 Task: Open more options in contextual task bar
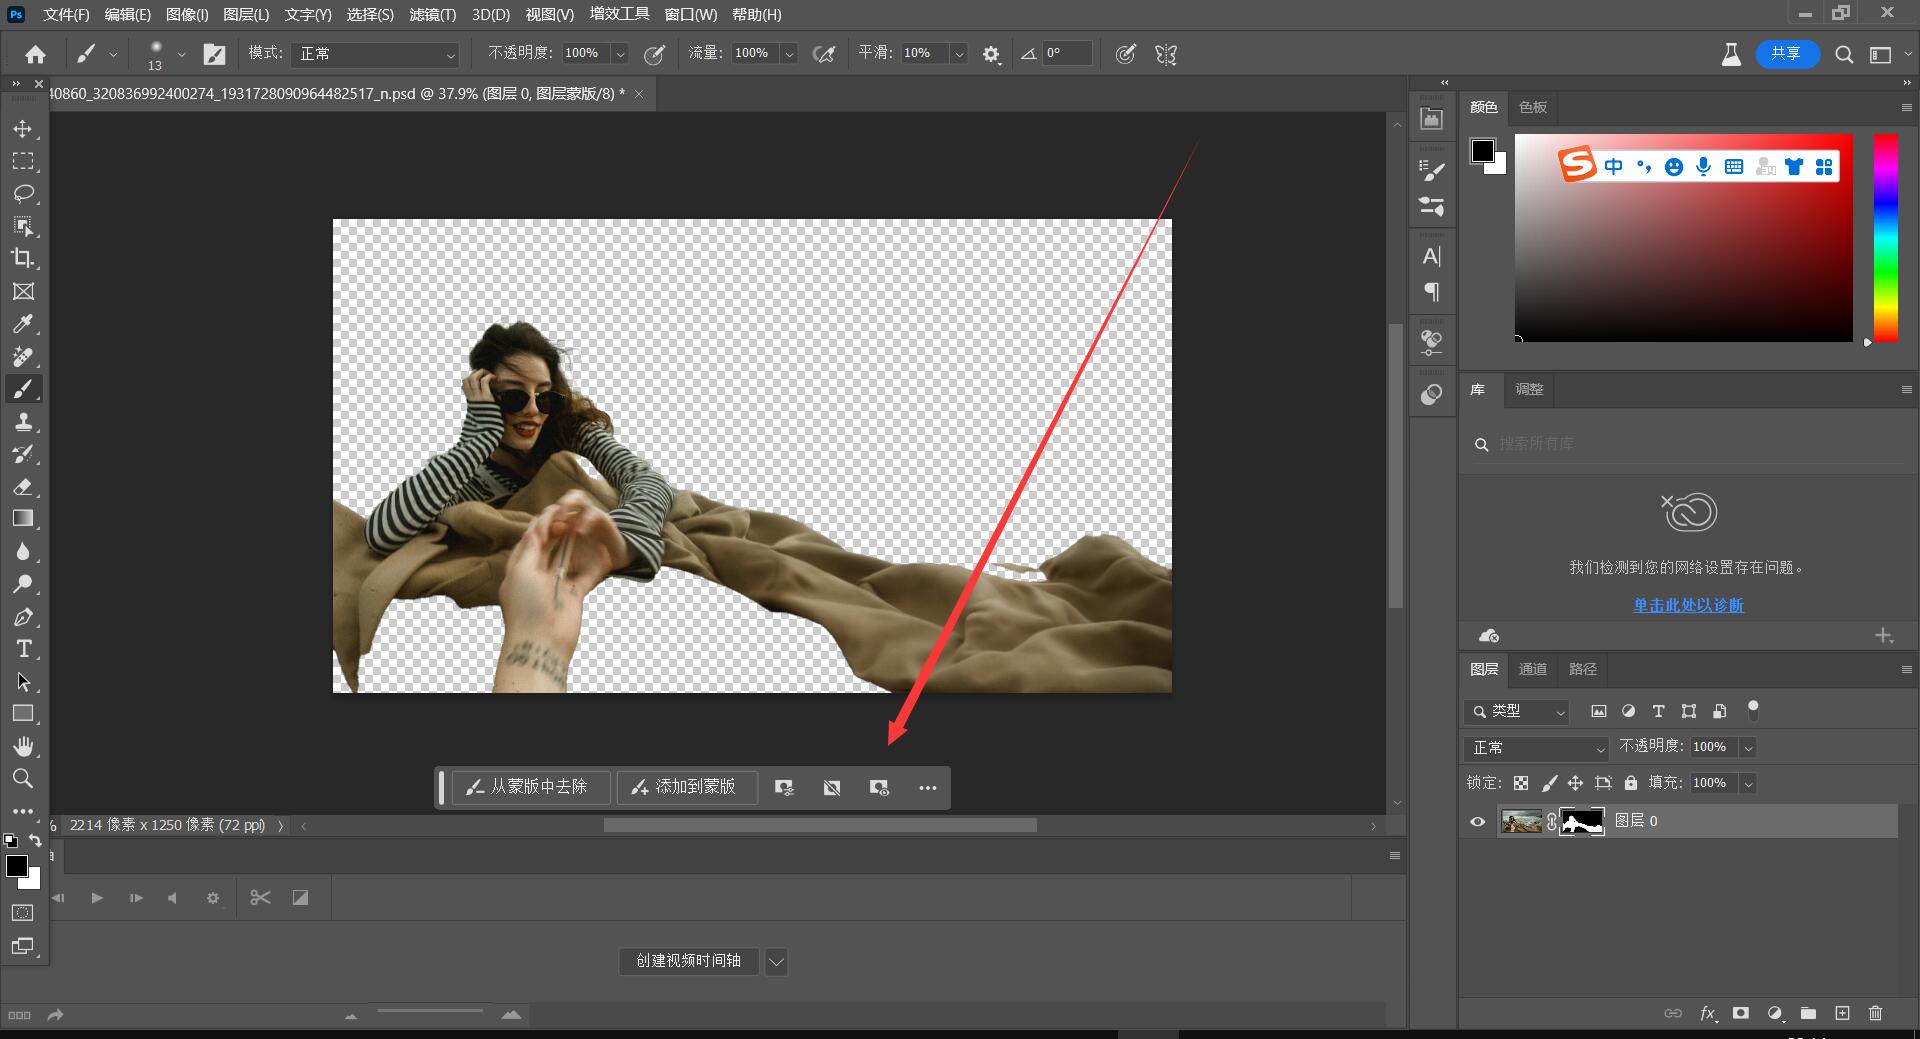coord(928,788)
